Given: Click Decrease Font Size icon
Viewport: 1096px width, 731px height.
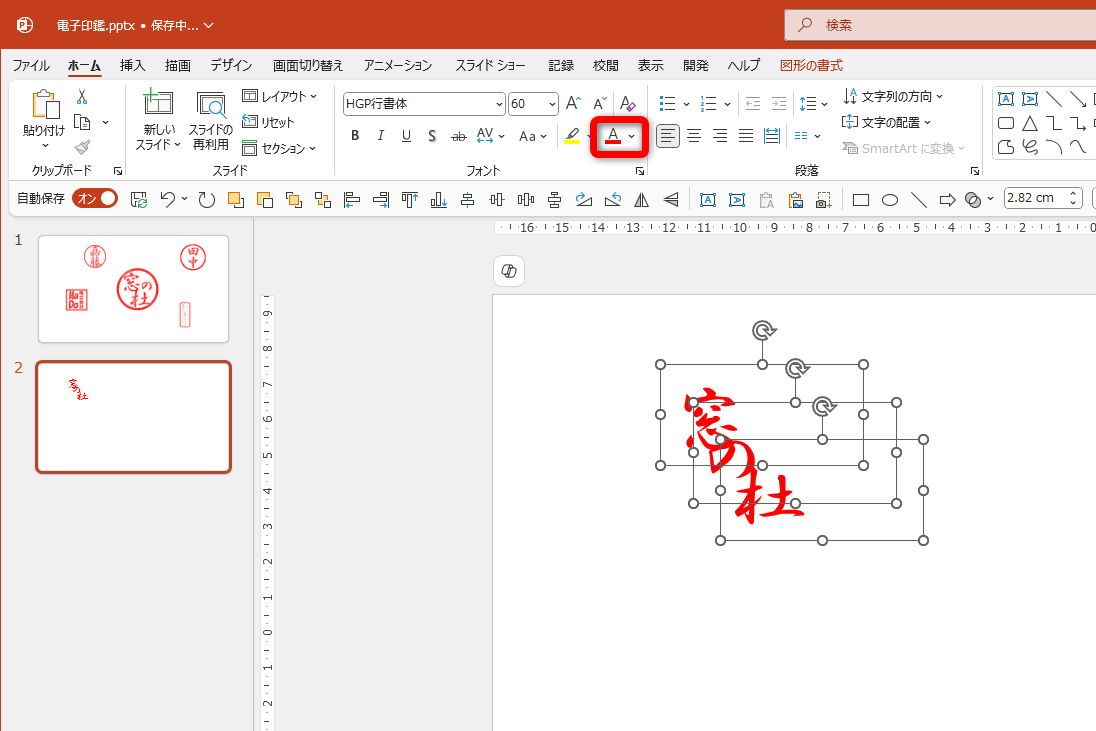Looking at the screenshot, I should [599, 103].
